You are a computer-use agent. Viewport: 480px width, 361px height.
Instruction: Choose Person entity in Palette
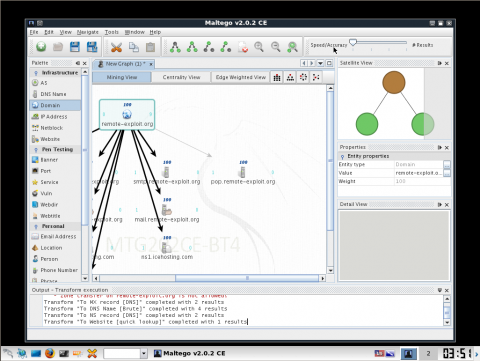point(55,259)
